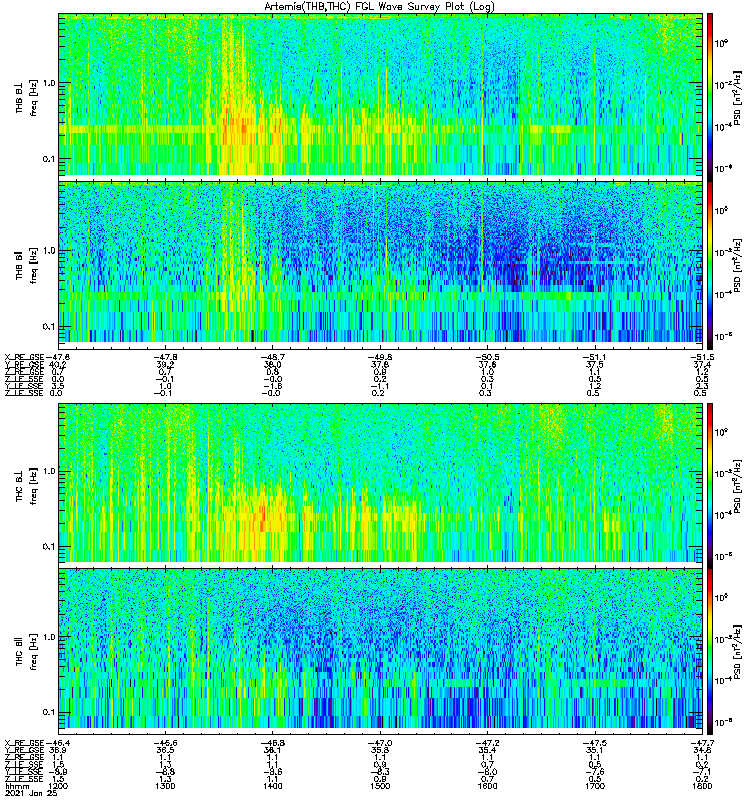
Task: Click the THC X_RE_GSE value -47.5
Action: point(594,743)
